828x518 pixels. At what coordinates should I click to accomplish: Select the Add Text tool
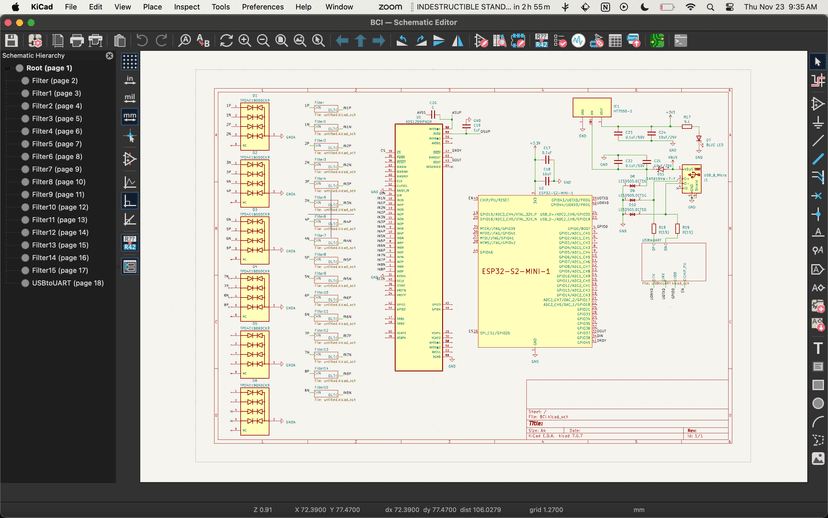818,348
